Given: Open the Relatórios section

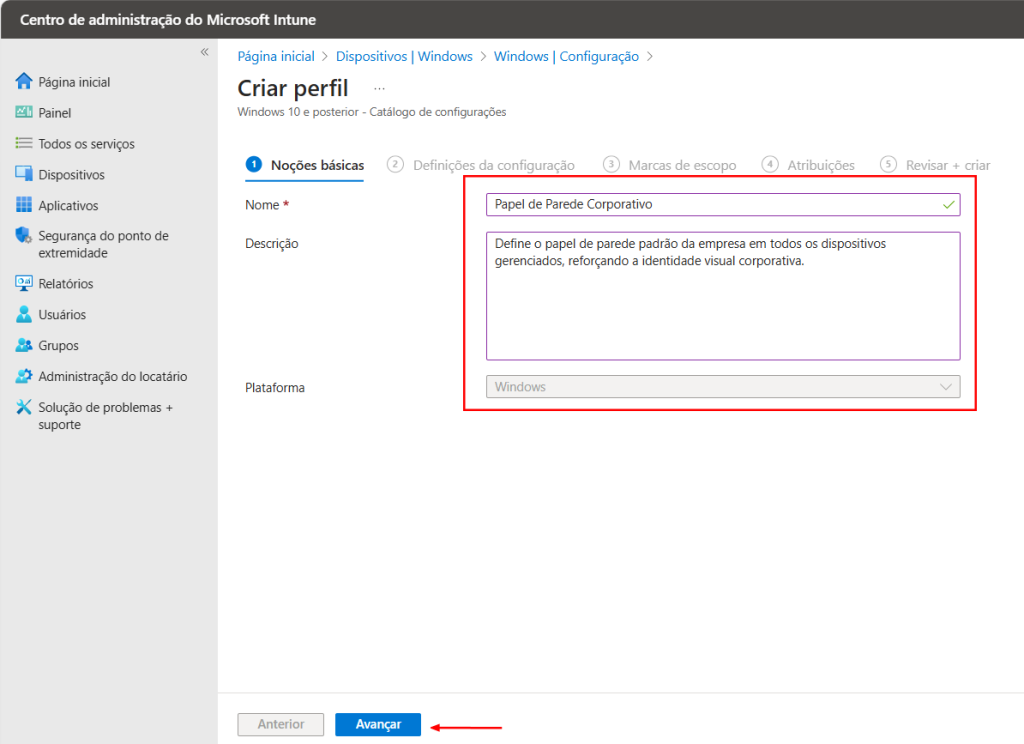Looking at the screenshot, I should [65, 283].
